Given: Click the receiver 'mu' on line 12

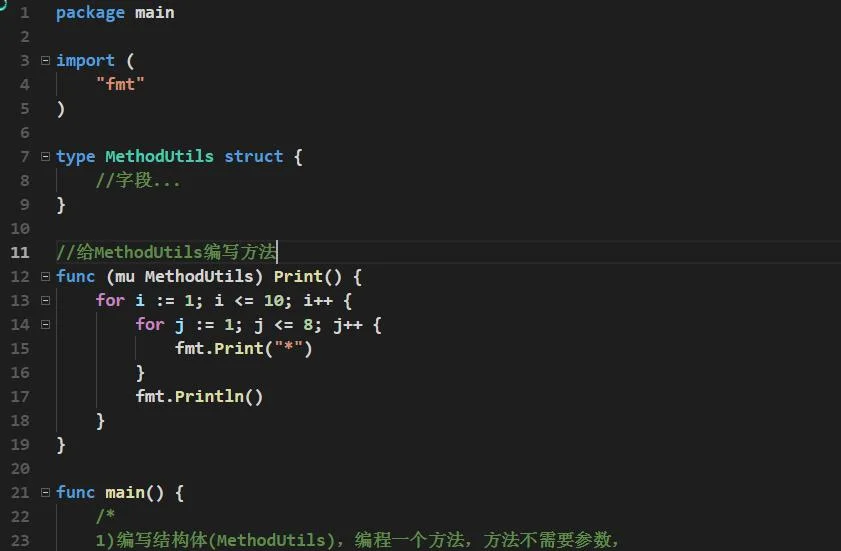Looking at the screenshot, I should (125, 277).
